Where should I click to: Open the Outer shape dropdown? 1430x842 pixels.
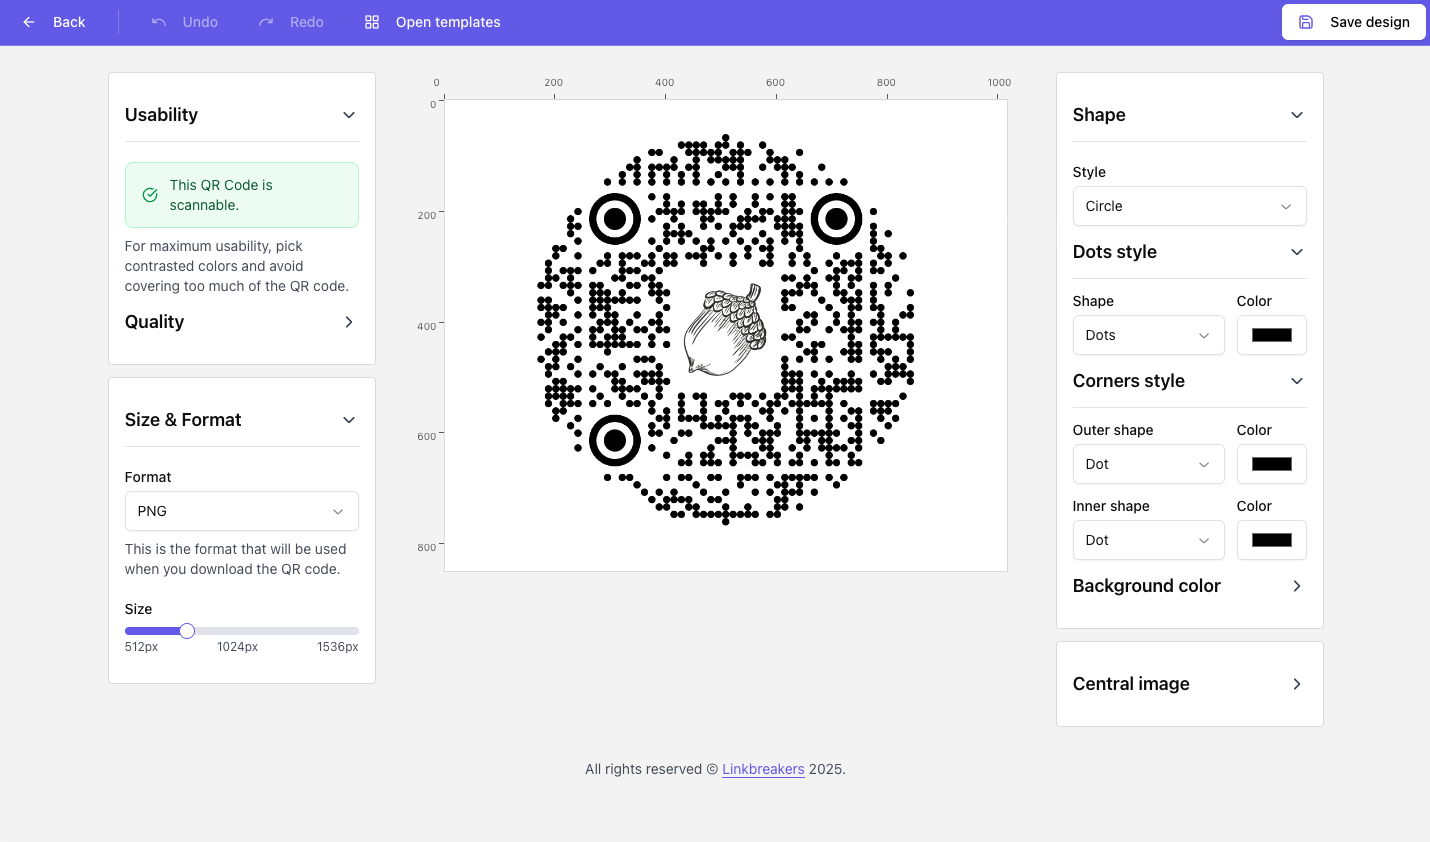tap(1148, 464)
